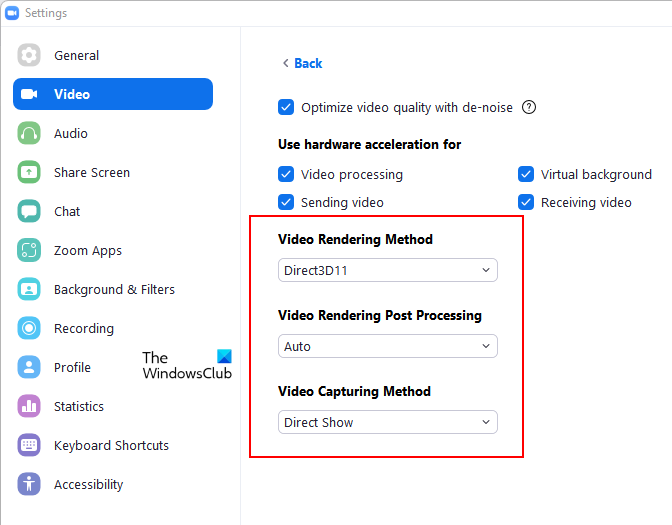Expand Video Rendering Post Processing dropdown
The width and height of the screenshot is (672, 525).
[387, 346]
